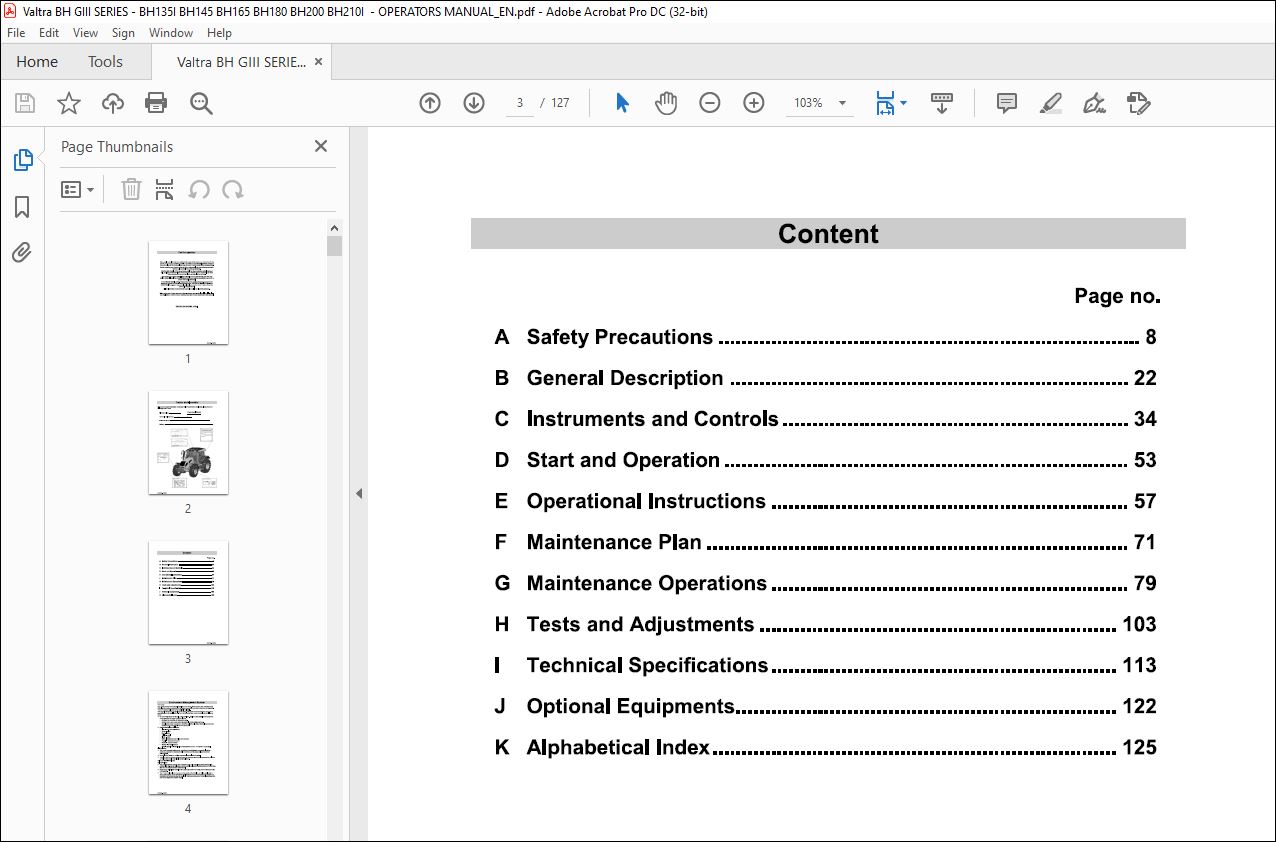
Task: Select the Highlight text pen tool
Action: [1051, 103]
